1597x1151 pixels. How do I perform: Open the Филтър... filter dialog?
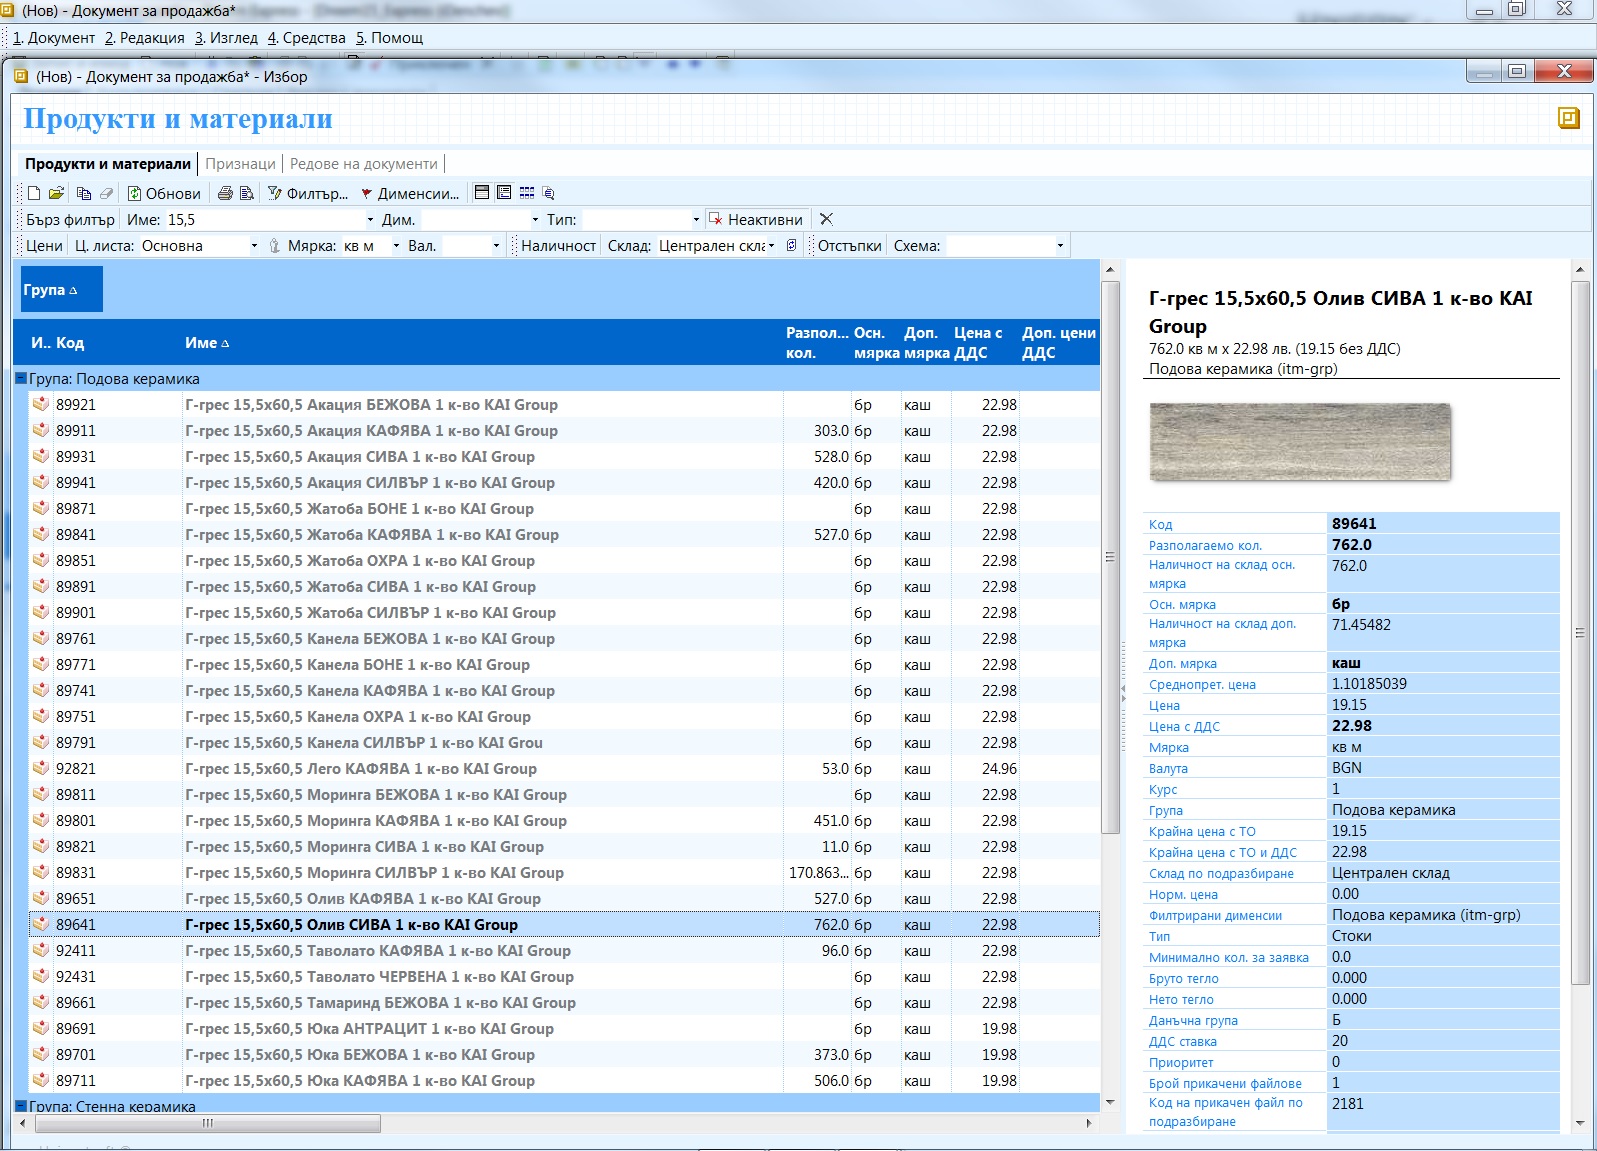click(308, 193)
